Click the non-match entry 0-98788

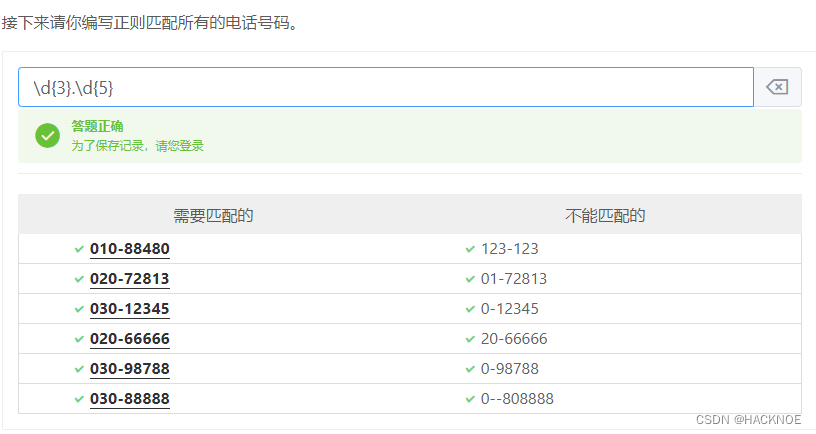(x=509, y=368)
